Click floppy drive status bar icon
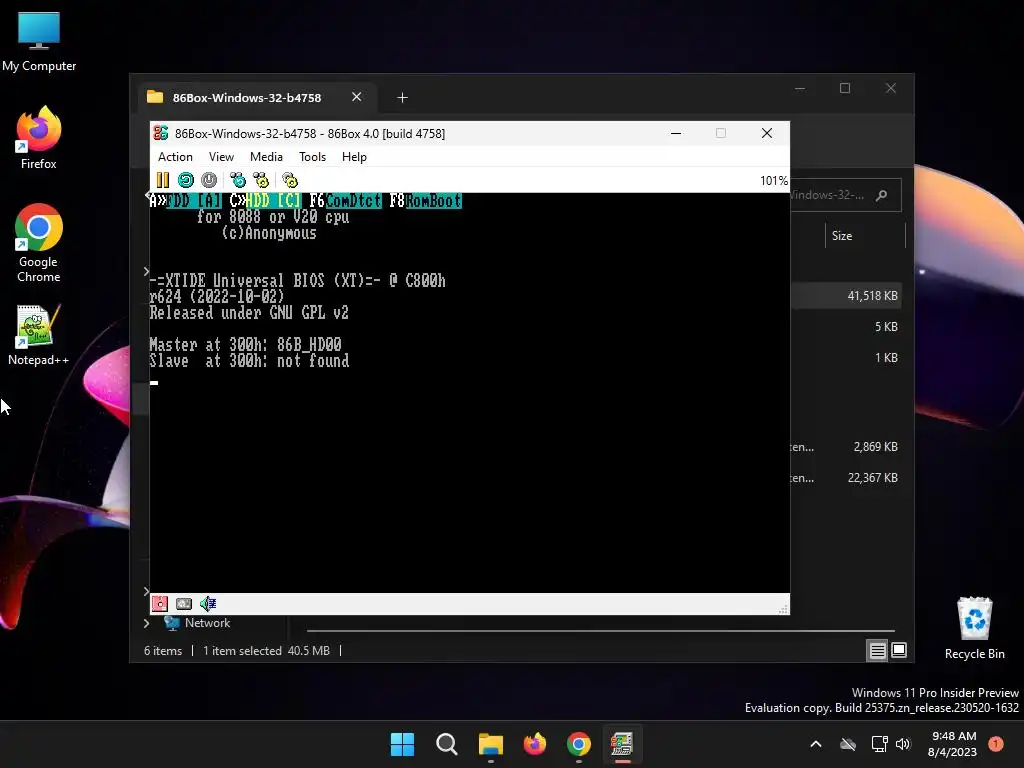This screenshot has width=1024, height=768. click(x=160, y=603)
